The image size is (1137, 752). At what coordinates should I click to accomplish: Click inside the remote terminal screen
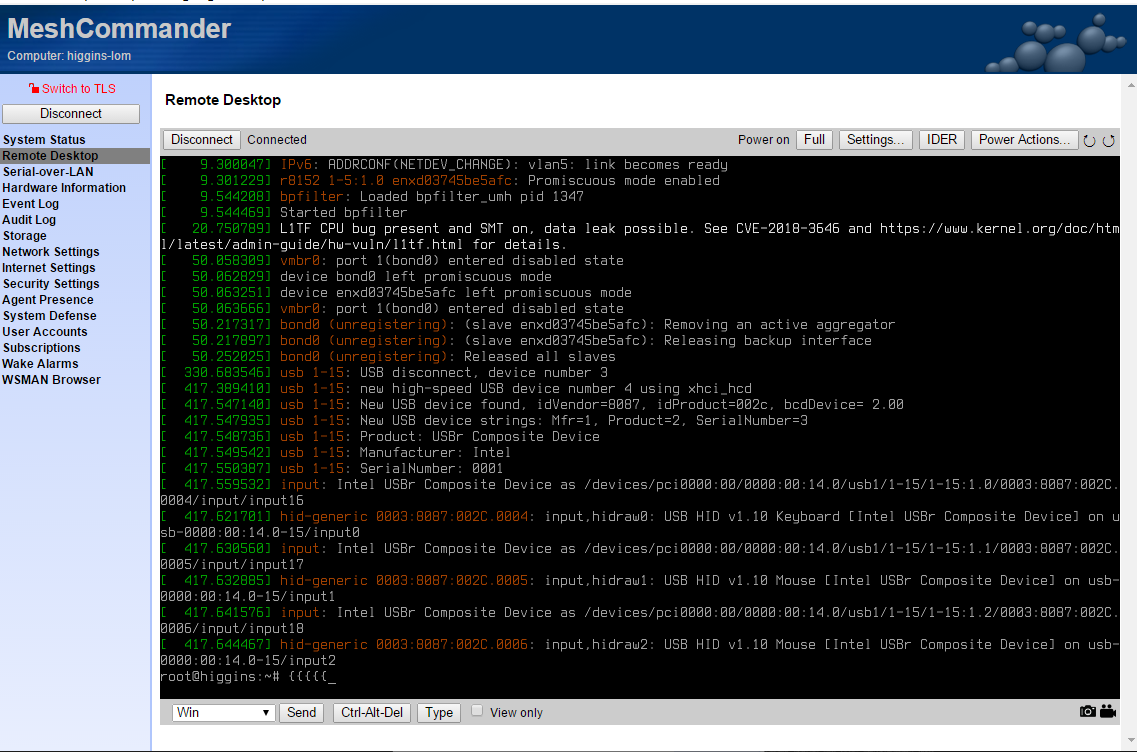(x=640, y=427)
